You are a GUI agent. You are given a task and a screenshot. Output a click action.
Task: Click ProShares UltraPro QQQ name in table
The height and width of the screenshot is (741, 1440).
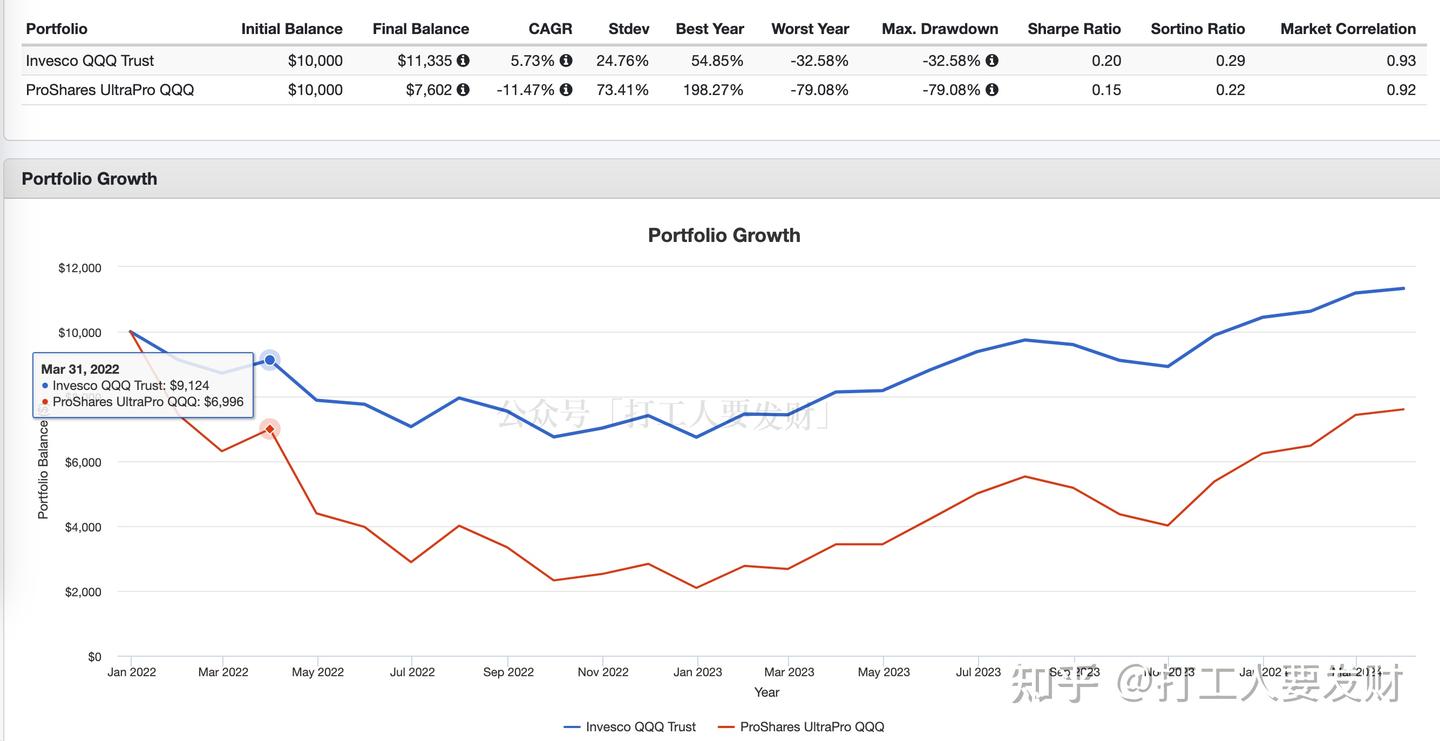pos(110,90)
